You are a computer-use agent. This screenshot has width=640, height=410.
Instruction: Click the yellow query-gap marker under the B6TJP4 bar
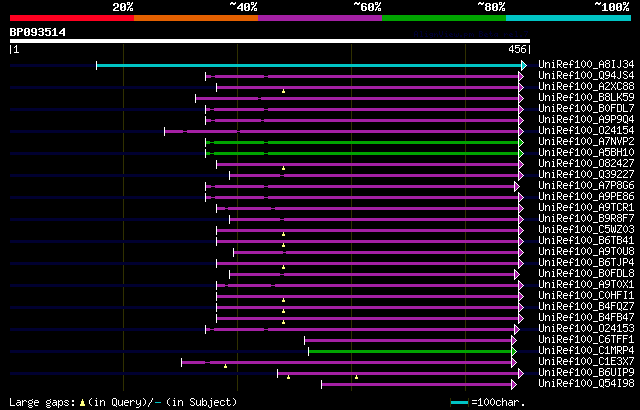[283, 268]
